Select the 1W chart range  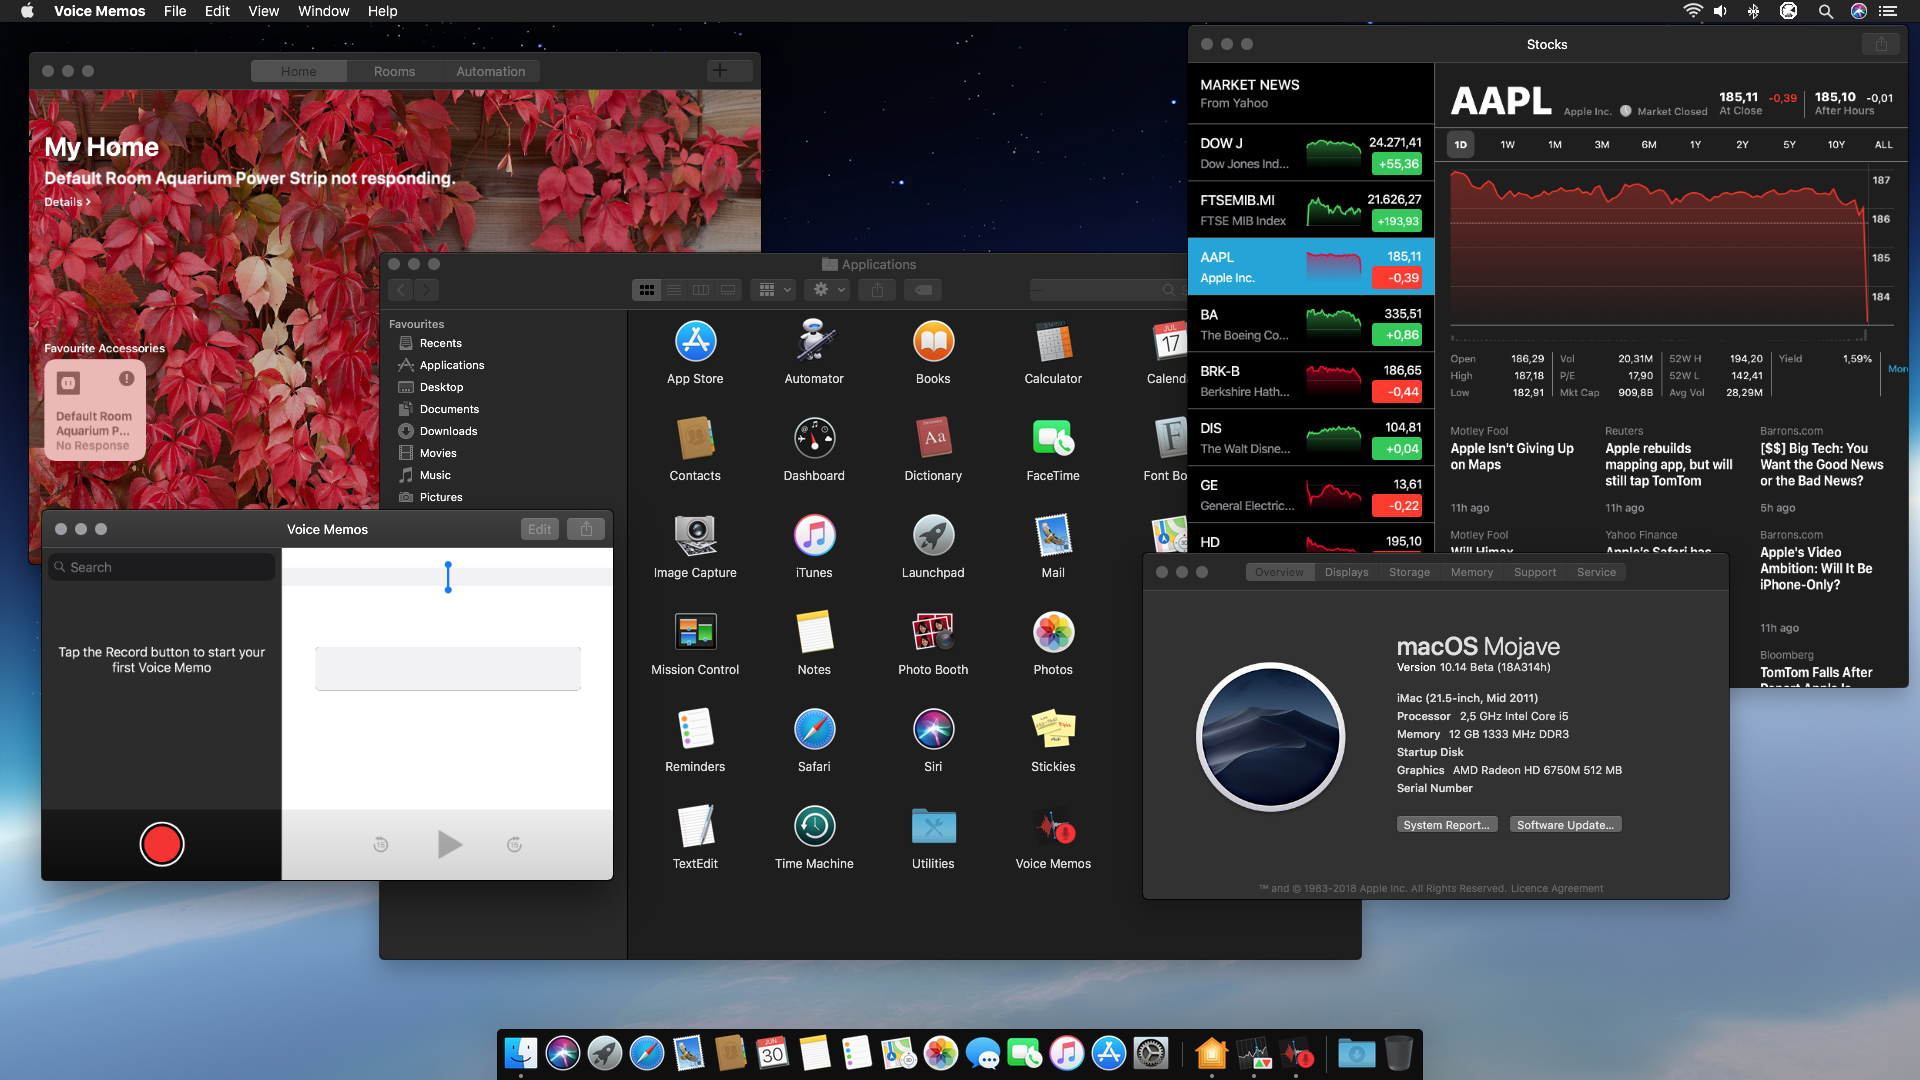(x=1507, y=145)
